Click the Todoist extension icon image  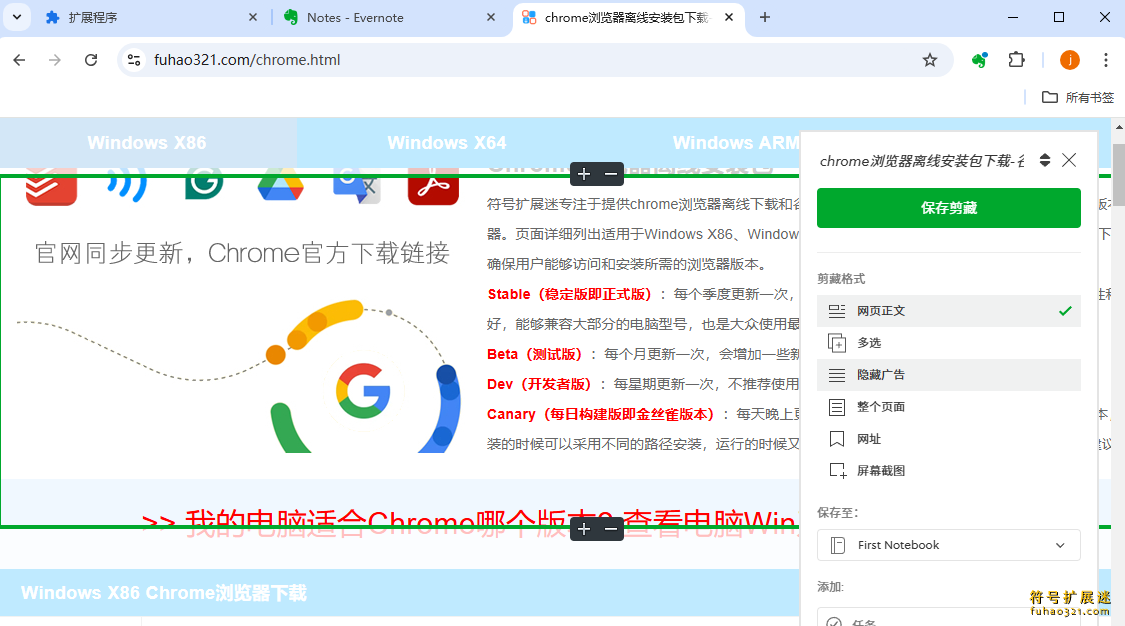[51, 185]
